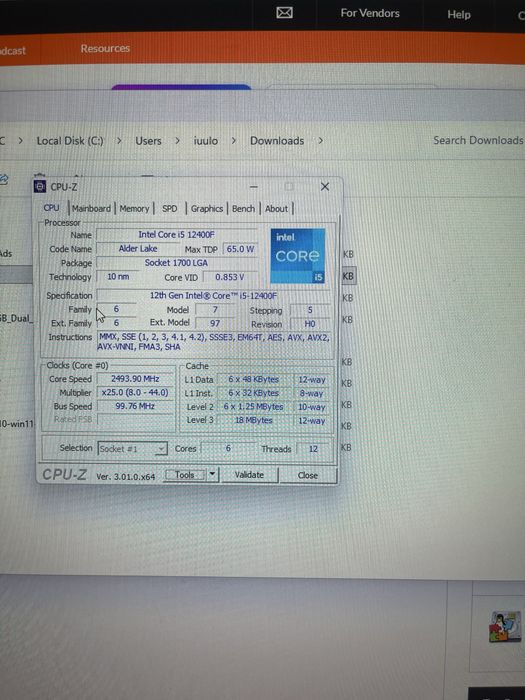Click the Level 2 value 6 x 1.25 MBytes
Screen dimensions: 525x700
coord(254,407)
